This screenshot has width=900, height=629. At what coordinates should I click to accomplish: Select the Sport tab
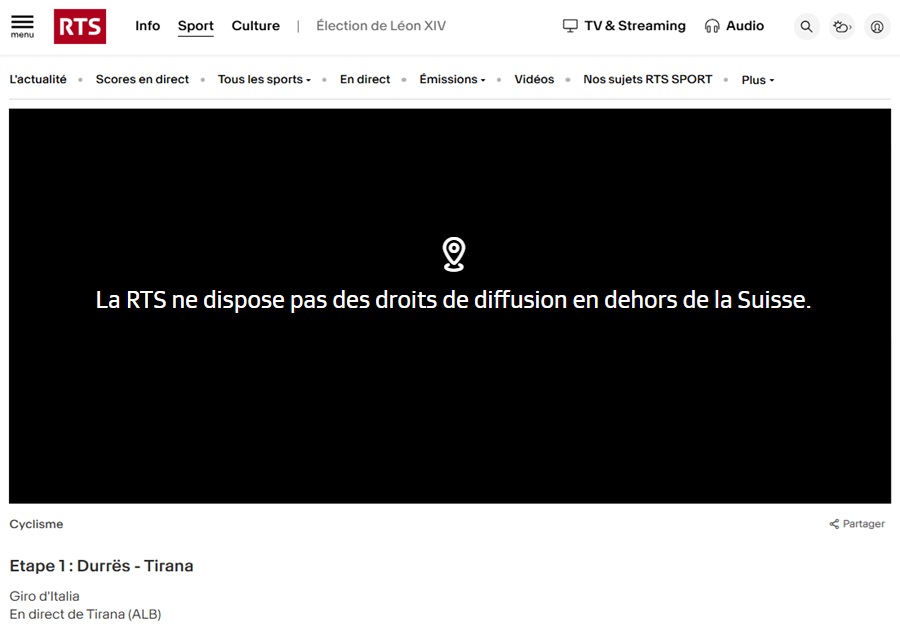pyautogui.click(x=195, y=26)
